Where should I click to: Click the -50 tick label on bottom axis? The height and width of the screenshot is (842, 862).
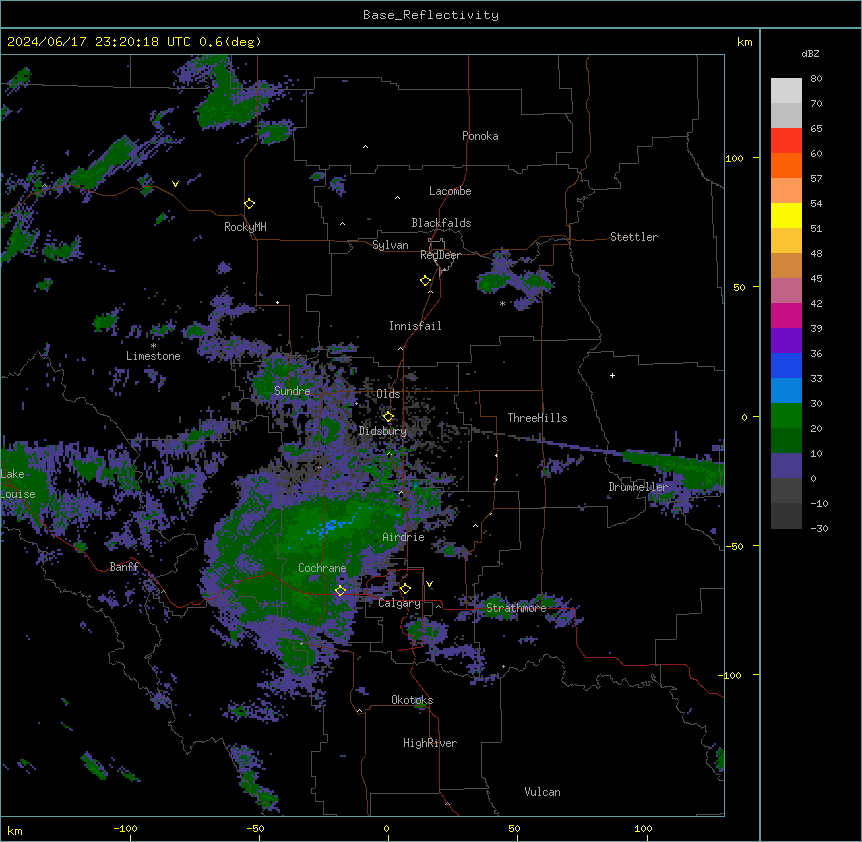255,828
